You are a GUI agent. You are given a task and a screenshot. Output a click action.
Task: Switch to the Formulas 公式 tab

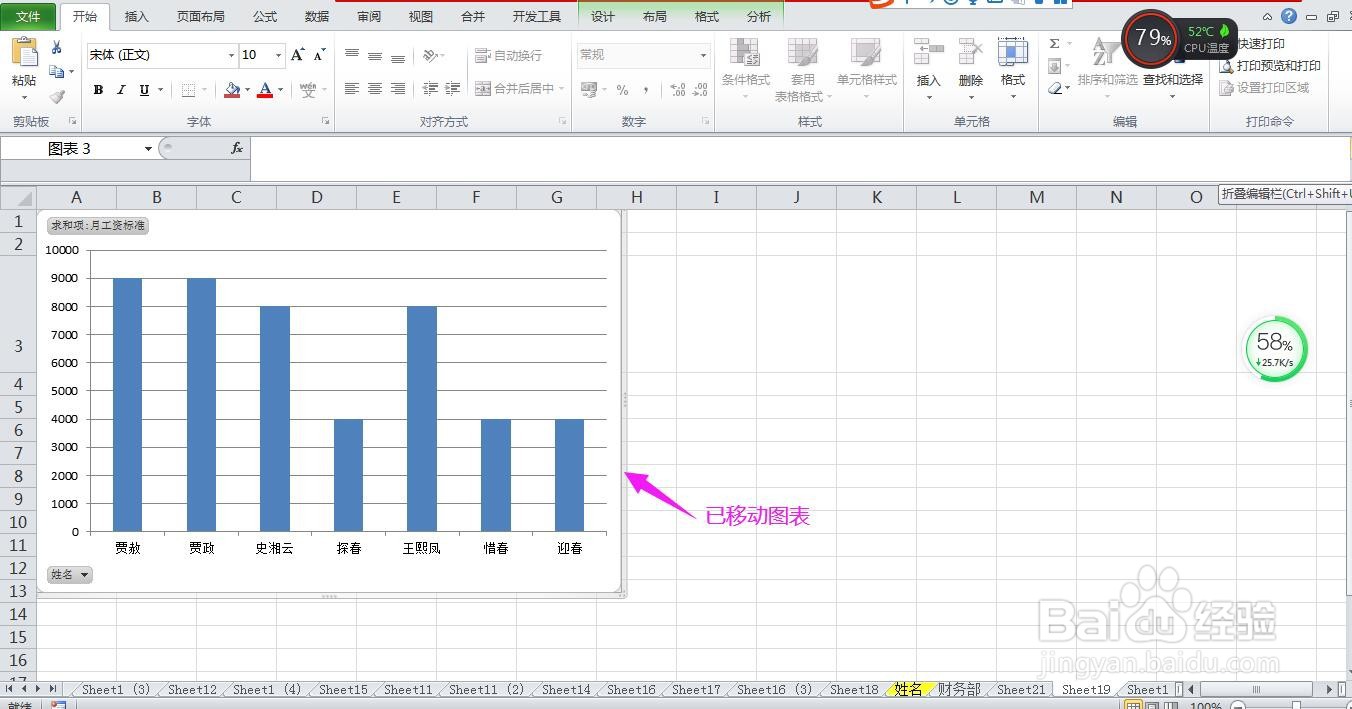(x=265, y=16)
